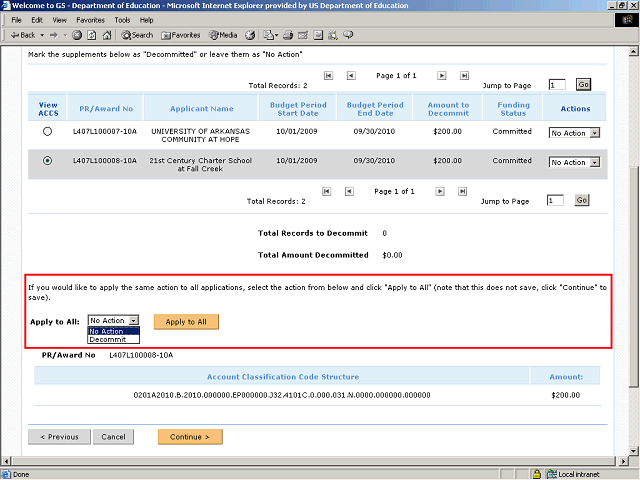Click next page arrow in bottom pager

click(x=441, y=191)
